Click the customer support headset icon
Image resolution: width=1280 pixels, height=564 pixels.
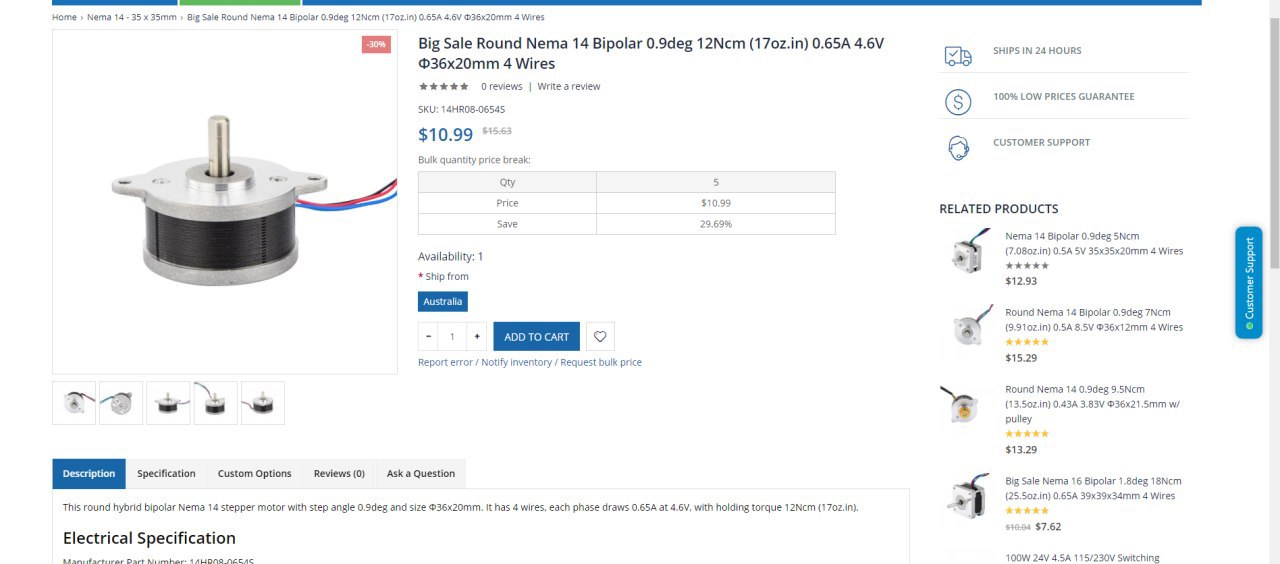(x=958, y=148)
